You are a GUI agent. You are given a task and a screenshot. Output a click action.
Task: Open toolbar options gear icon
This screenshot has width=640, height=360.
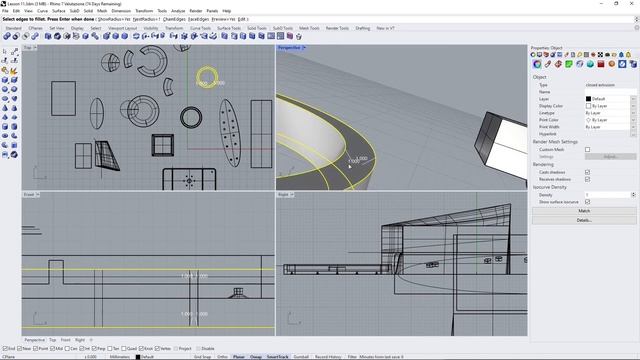[637, 28]
